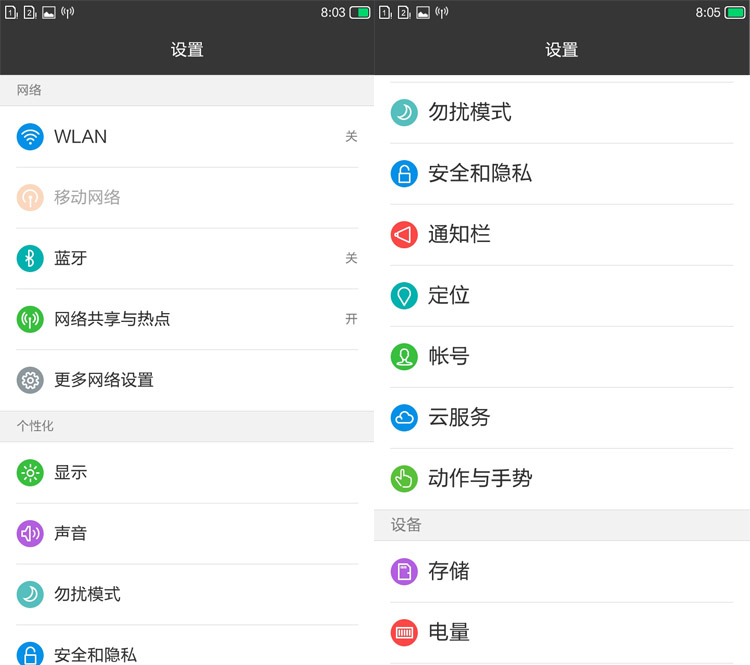Tap the 设置 title on the 8:05 screen
The height and width of the screenshot is (665, 750).
[x=562, y=50]
